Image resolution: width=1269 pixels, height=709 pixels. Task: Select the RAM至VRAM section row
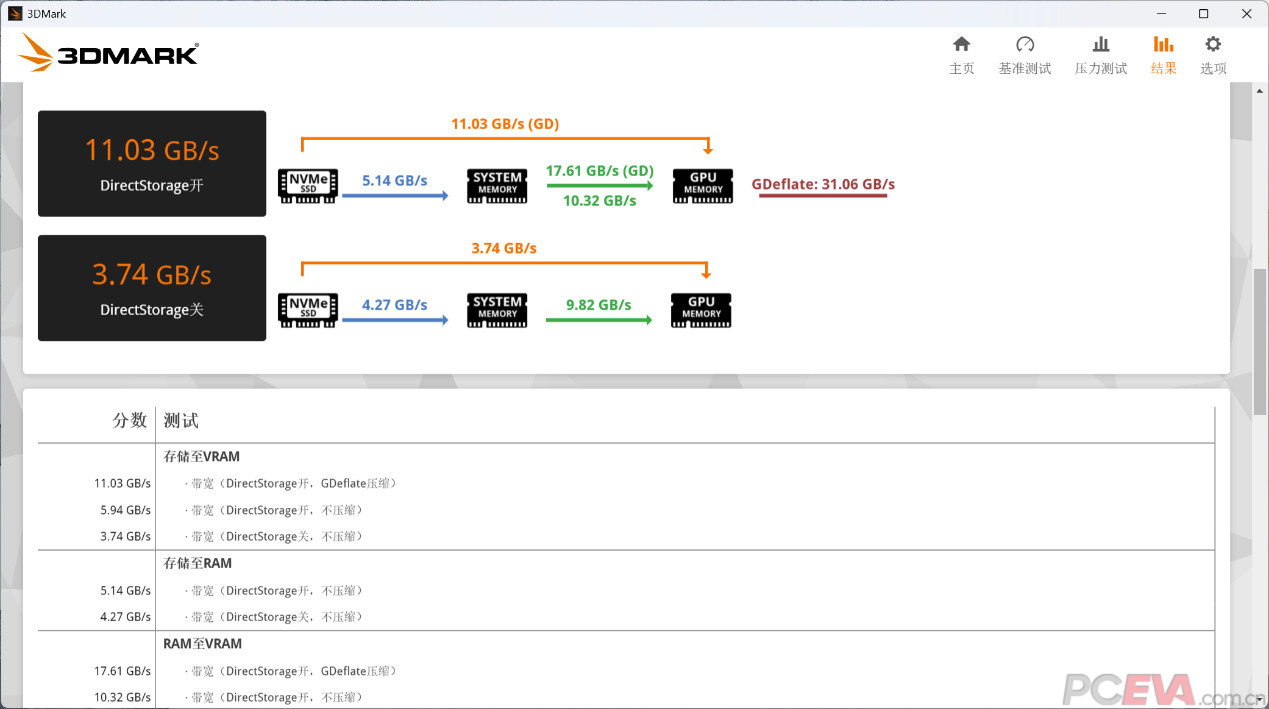[x=202, y=644]
